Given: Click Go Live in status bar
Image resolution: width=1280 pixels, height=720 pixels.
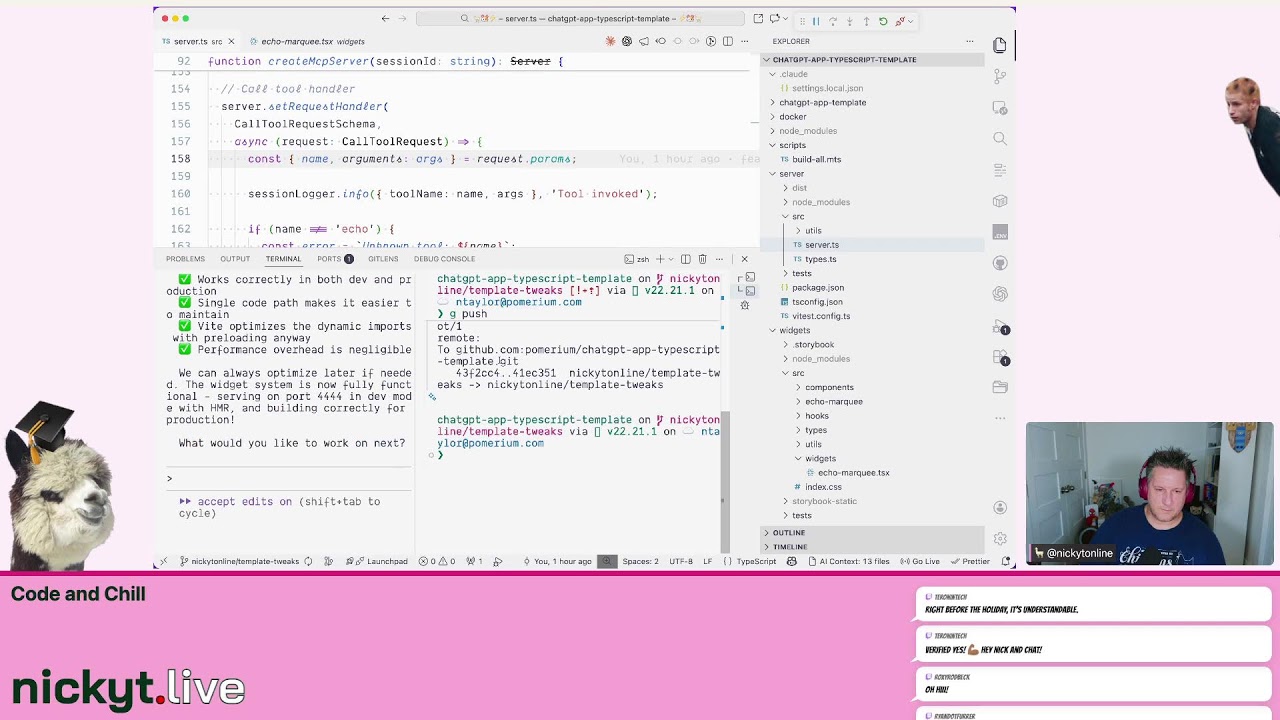Looking at the screenshot, I should 919,562.
